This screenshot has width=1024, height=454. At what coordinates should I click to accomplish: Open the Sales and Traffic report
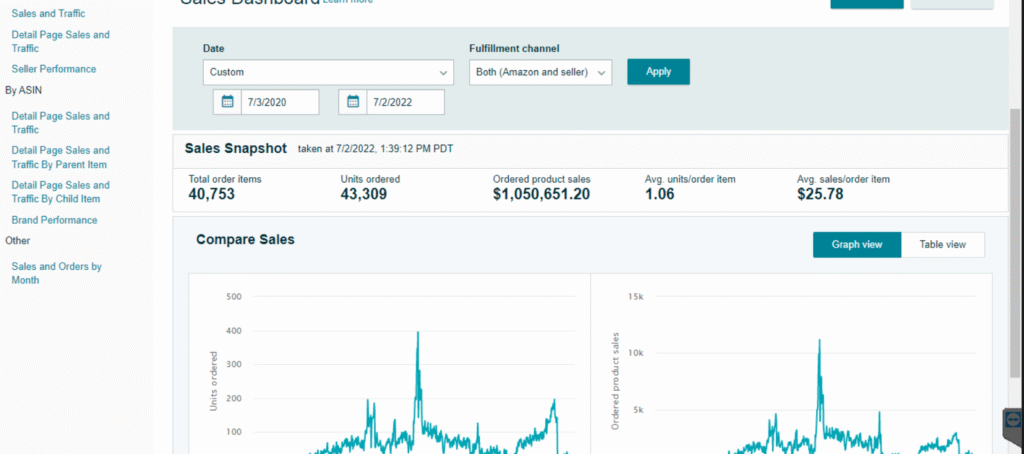point(48,14)
